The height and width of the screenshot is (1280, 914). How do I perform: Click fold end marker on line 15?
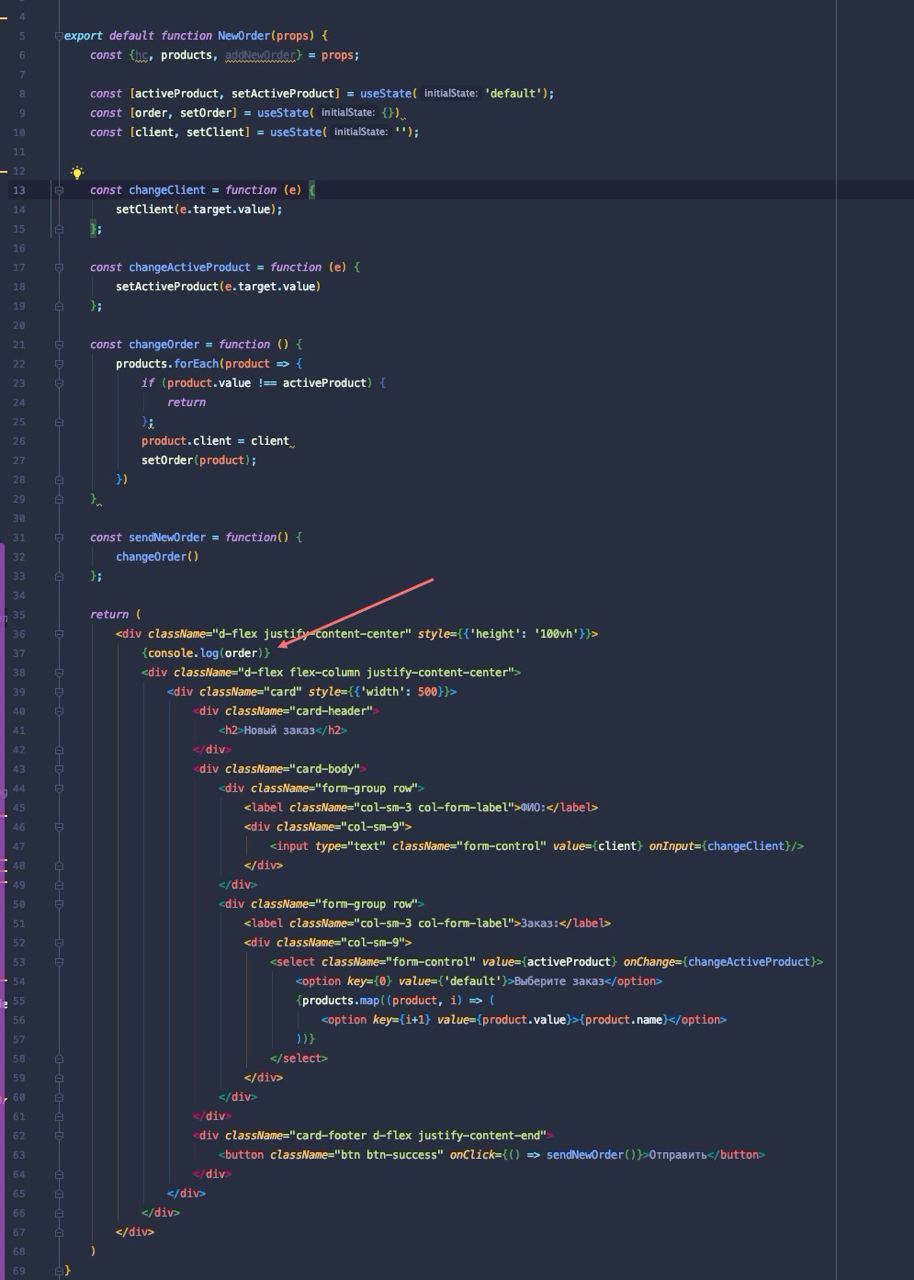coord(59,229)
